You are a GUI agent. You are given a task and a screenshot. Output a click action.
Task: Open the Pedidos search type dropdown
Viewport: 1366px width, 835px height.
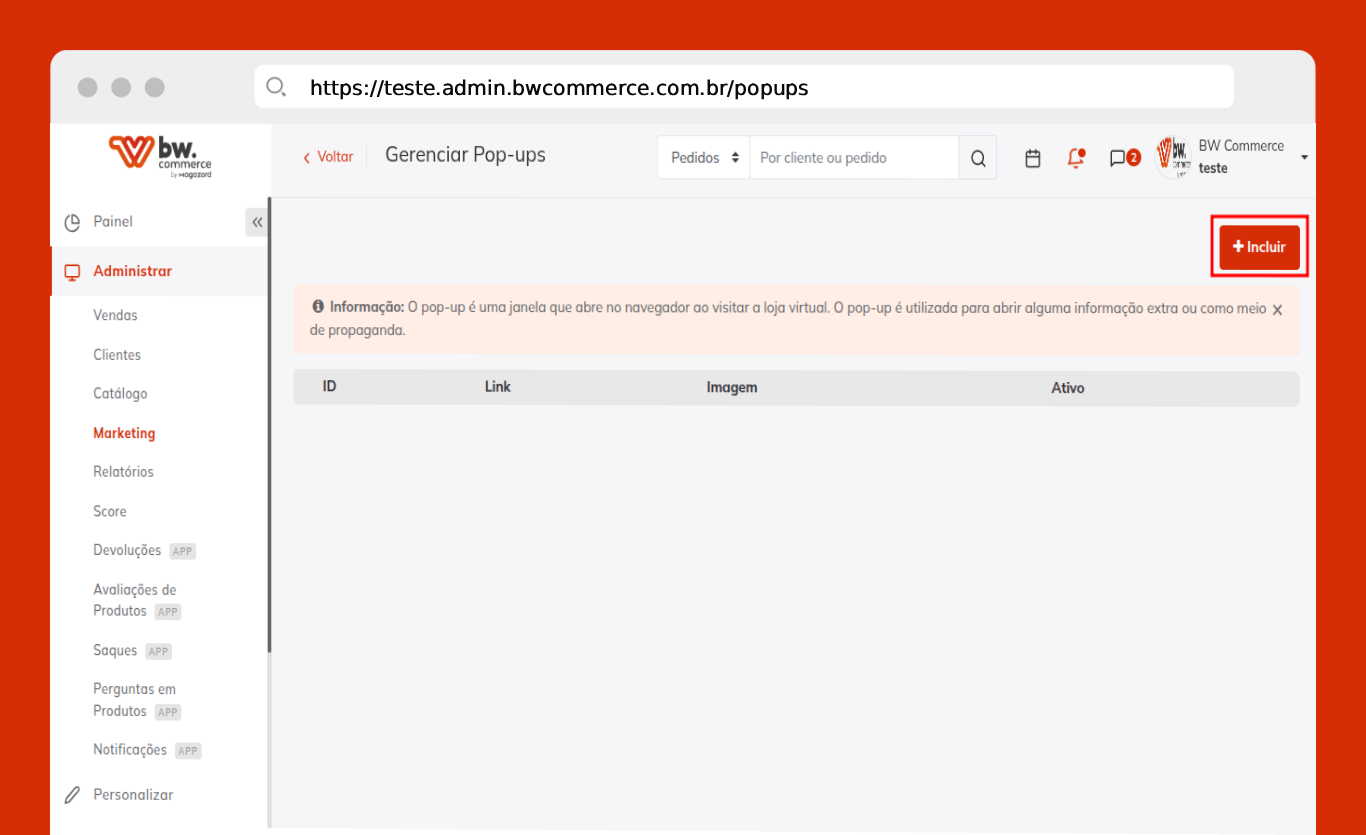pyautogui.click(x=704, y=158)
